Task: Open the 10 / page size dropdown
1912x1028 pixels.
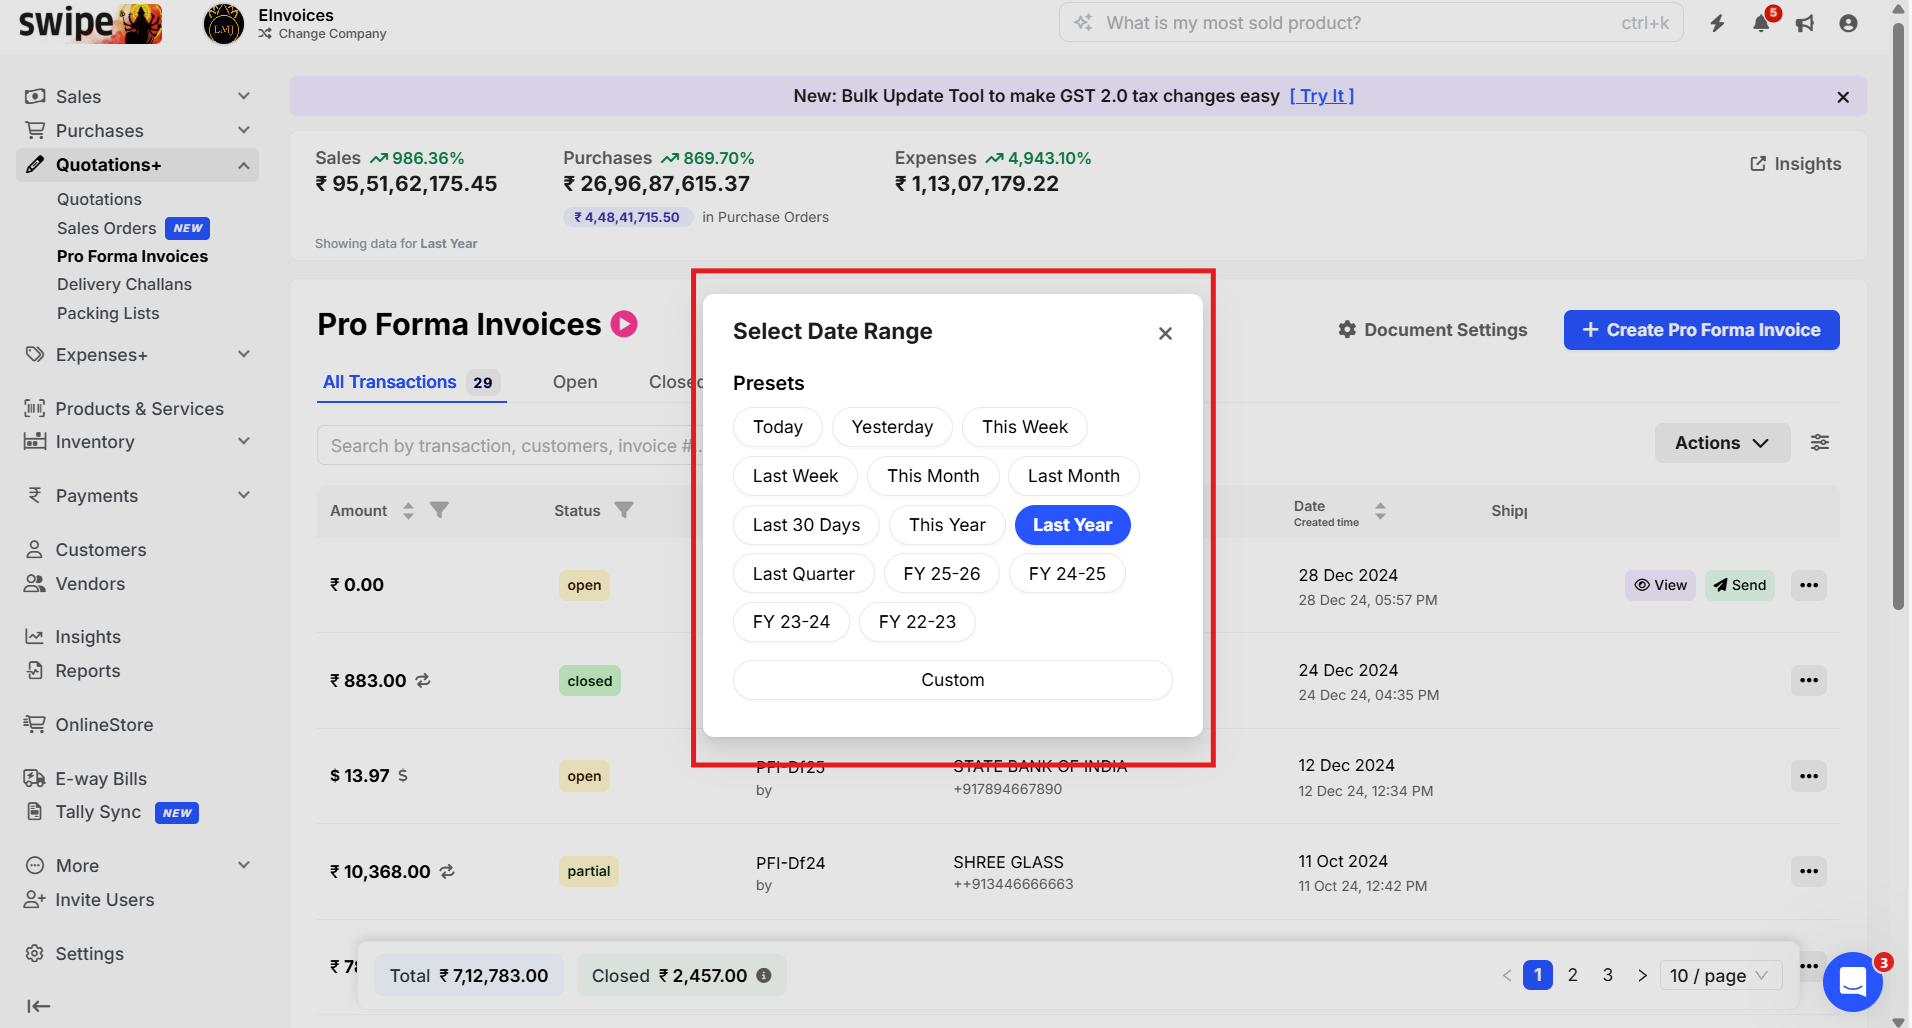Action: coord(1719,975)
